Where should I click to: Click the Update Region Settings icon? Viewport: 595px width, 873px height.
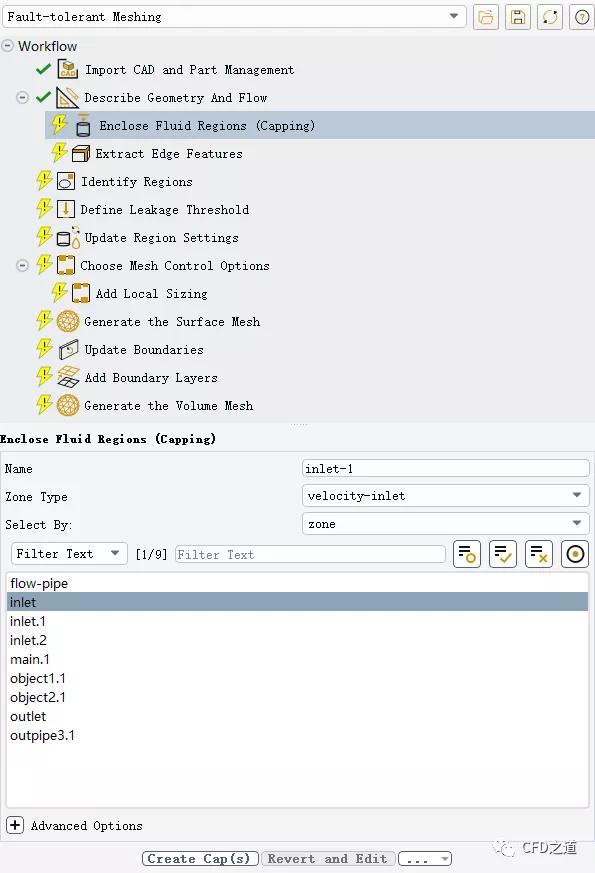click(x=68, y=238)
